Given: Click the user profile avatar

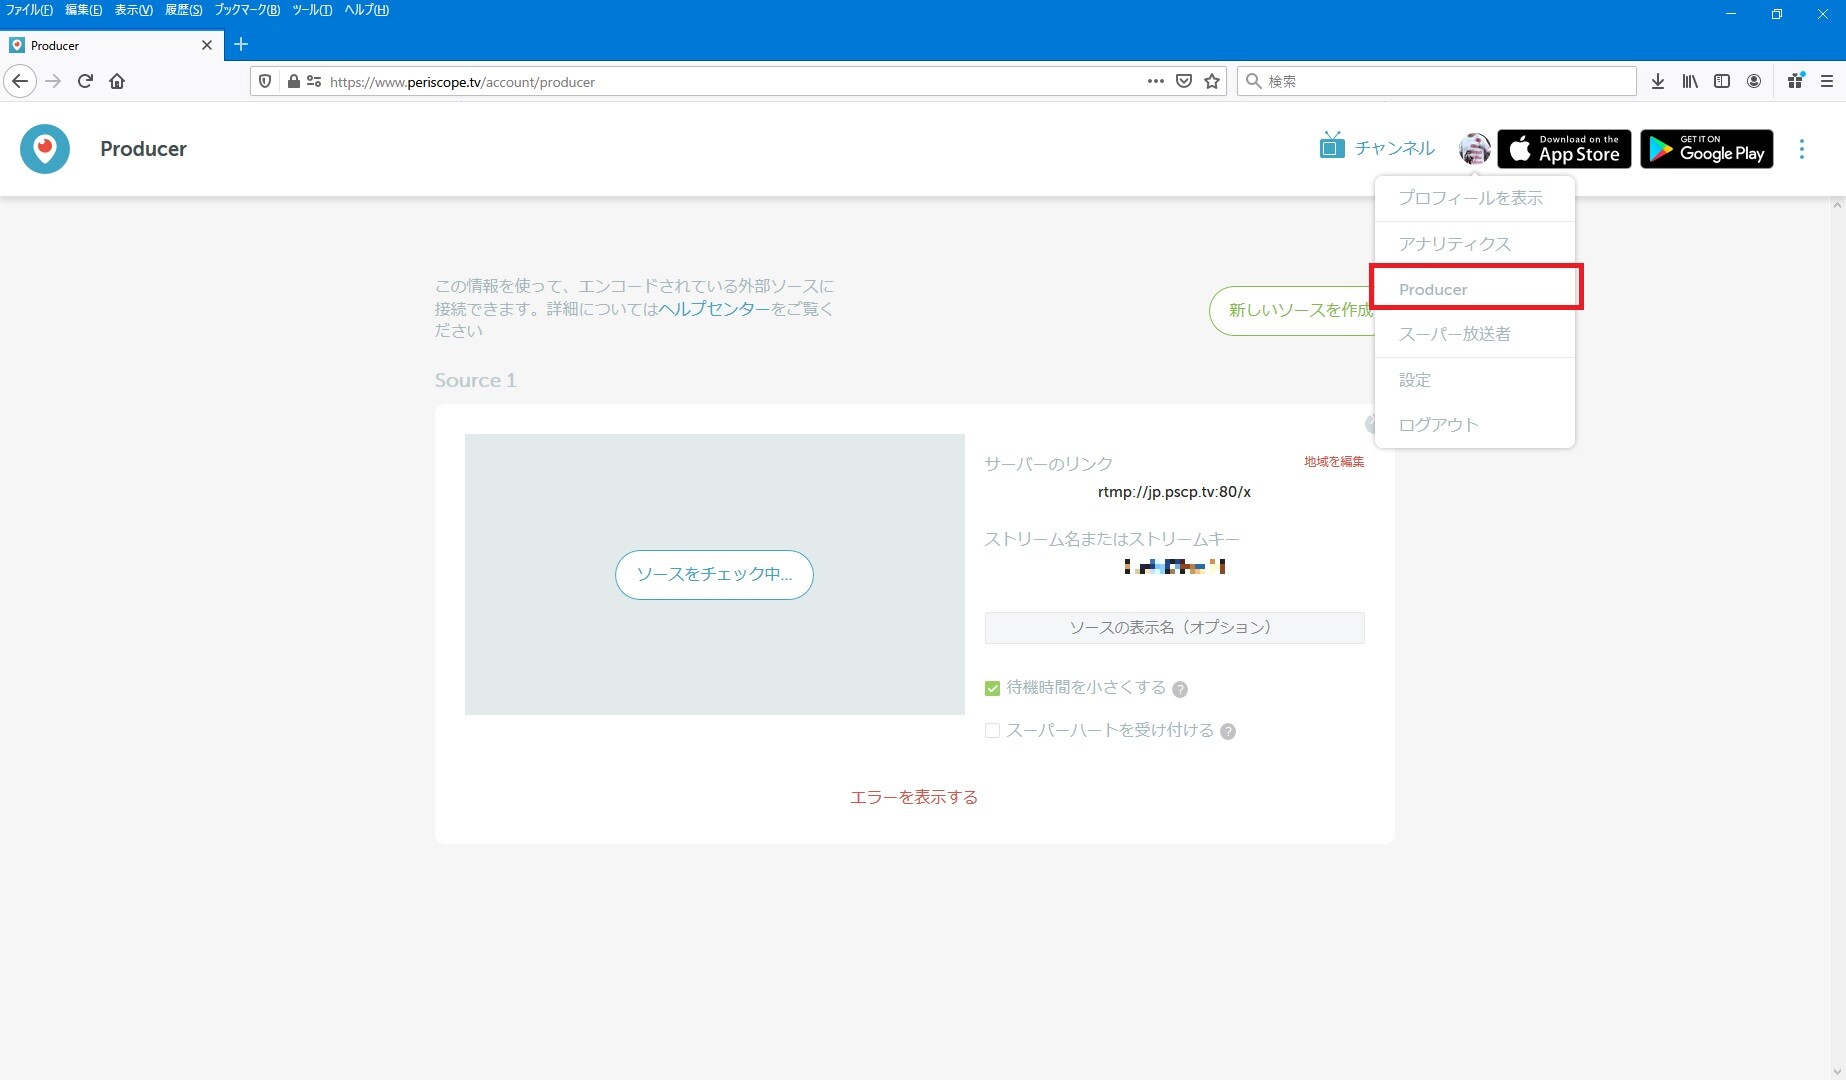Looking at the screenshot, I should point(1474,149).
